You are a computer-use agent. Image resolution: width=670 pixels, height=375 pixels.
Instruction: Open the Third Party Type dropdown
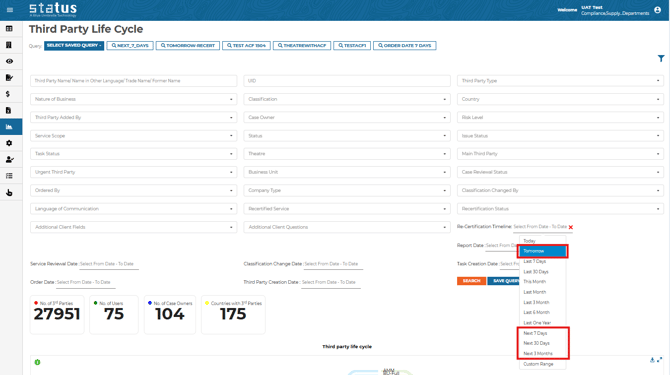(x=560, y=81)
